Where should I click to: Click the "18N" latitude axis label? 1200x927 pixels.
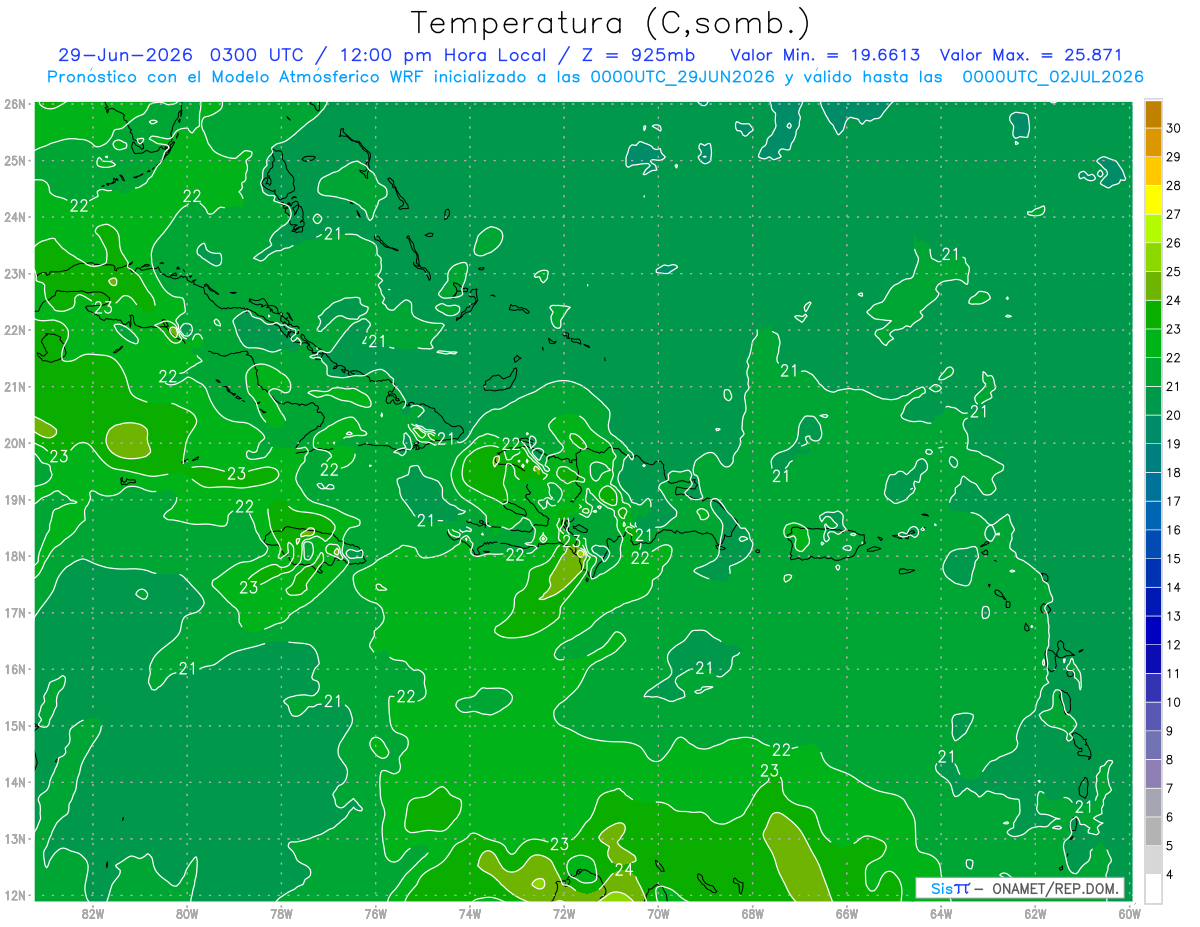[14, 556]
